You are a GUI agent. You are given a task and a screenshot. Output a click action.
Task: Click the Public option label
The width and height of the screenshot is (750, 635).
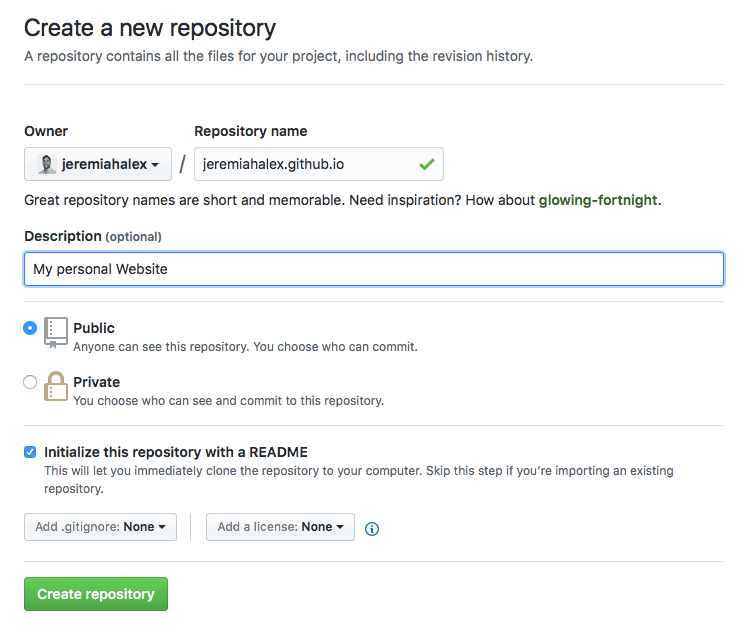pos(94,328)
